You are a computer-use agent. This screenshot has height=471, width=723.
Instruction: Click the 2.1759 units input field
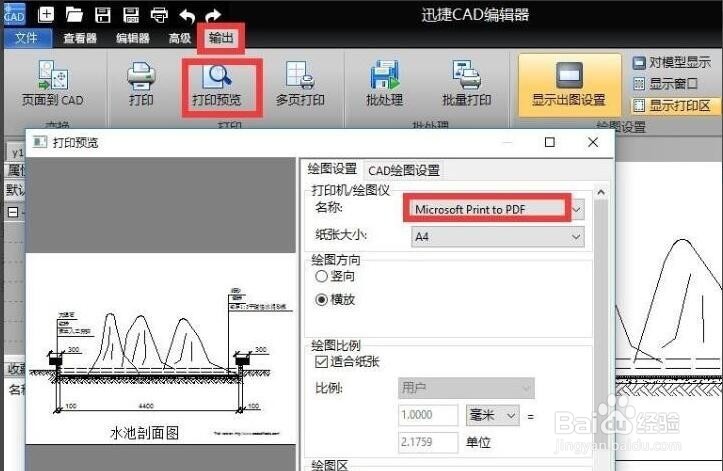pyautogui.click(x=428, y=442)
